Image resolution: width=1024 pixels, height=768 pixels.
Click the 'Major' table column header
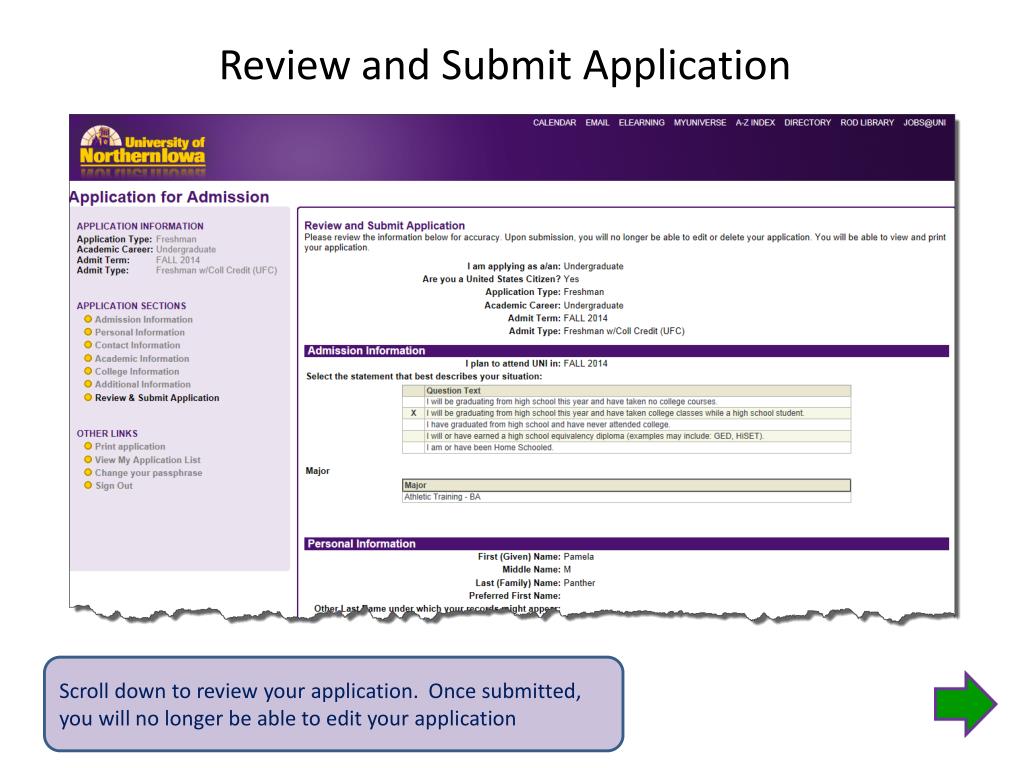pos(626,485)
